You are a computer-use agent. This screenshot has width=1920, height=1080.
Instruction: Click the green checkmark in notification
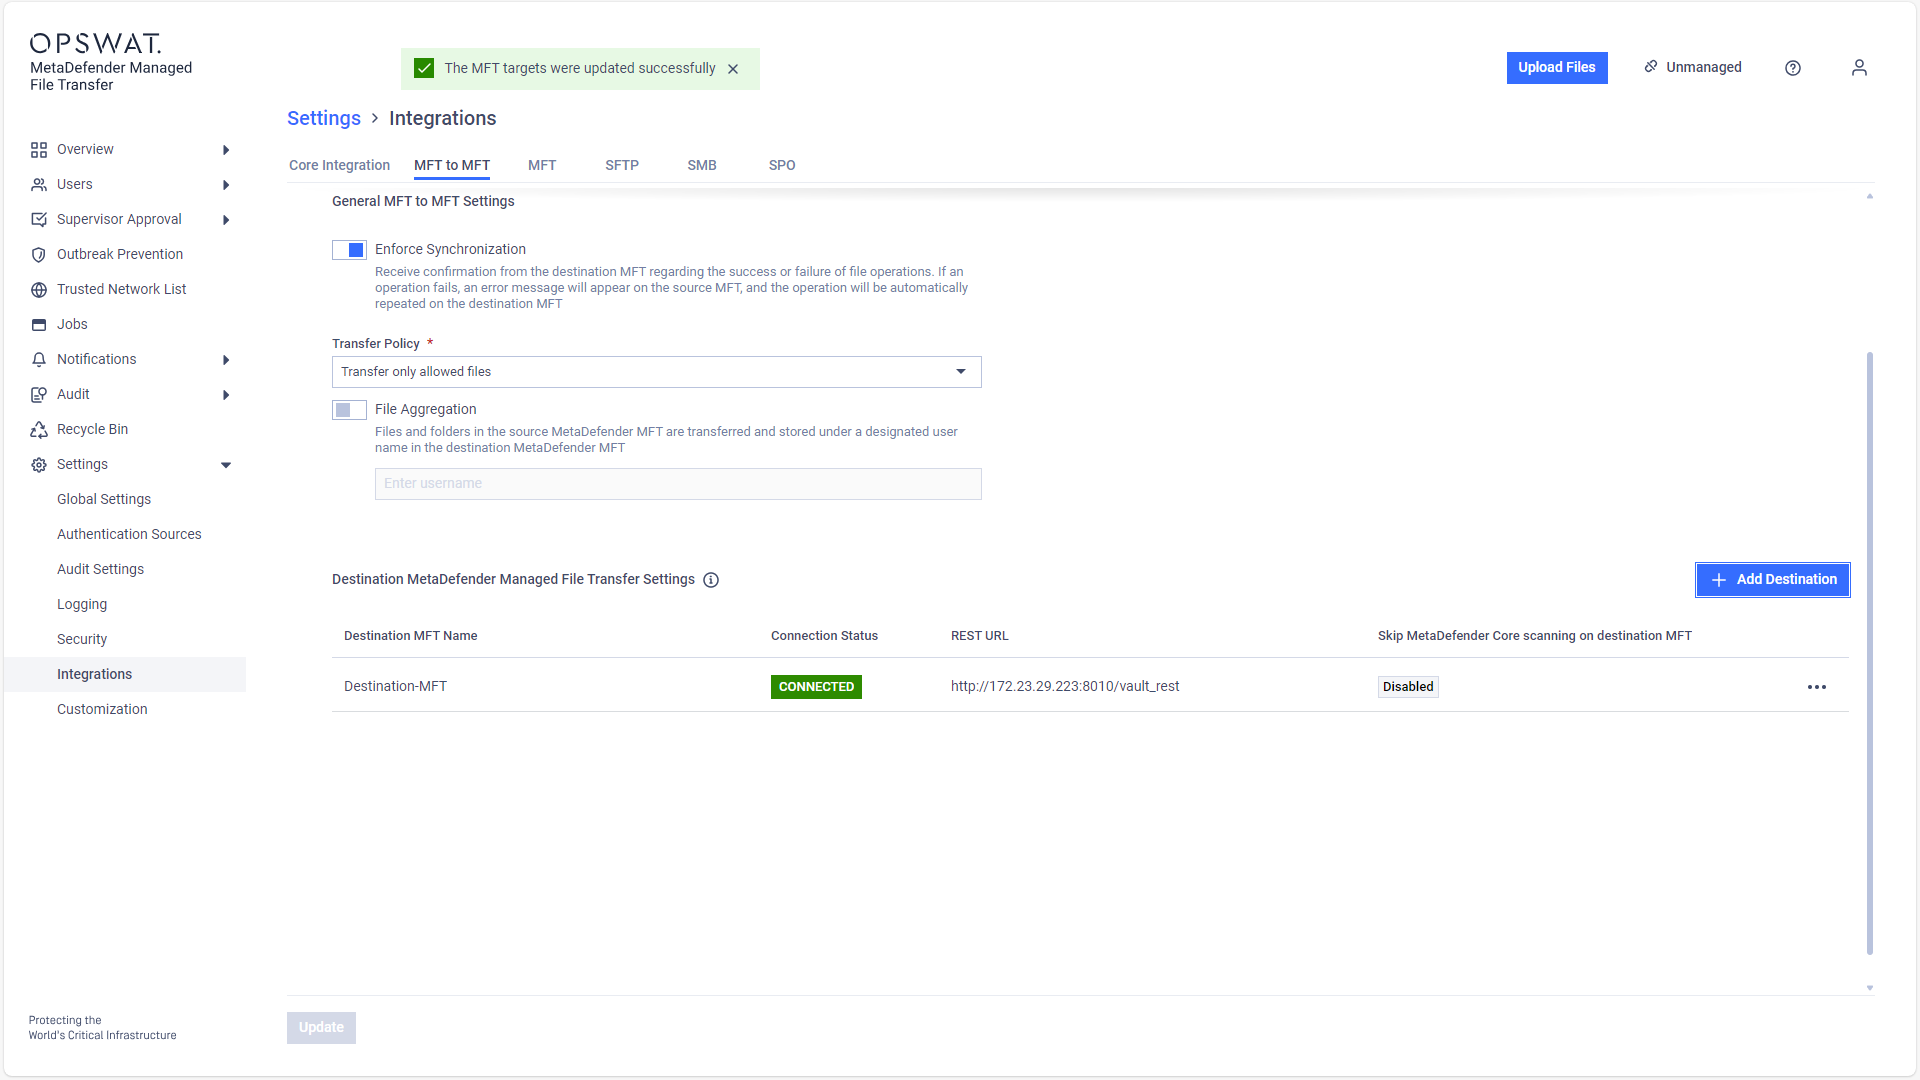pyautogui.click(x=424, y=68)
